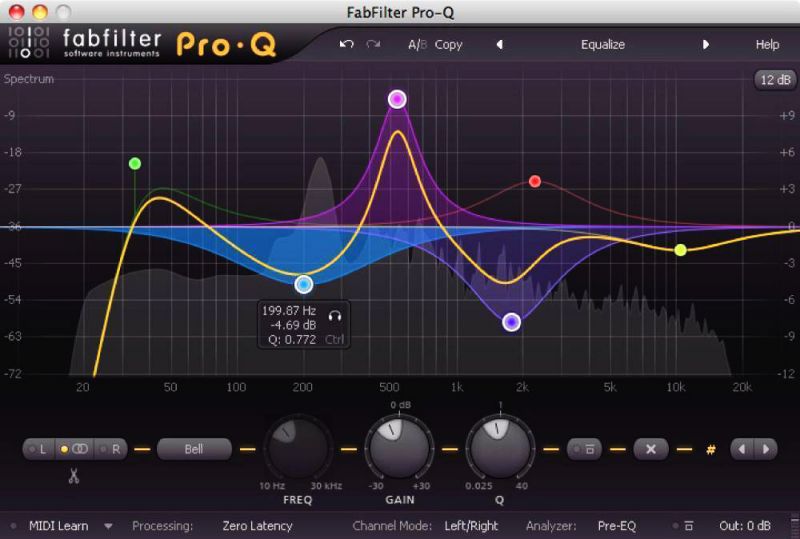Select the next band arrow

[x=765, y=449]
